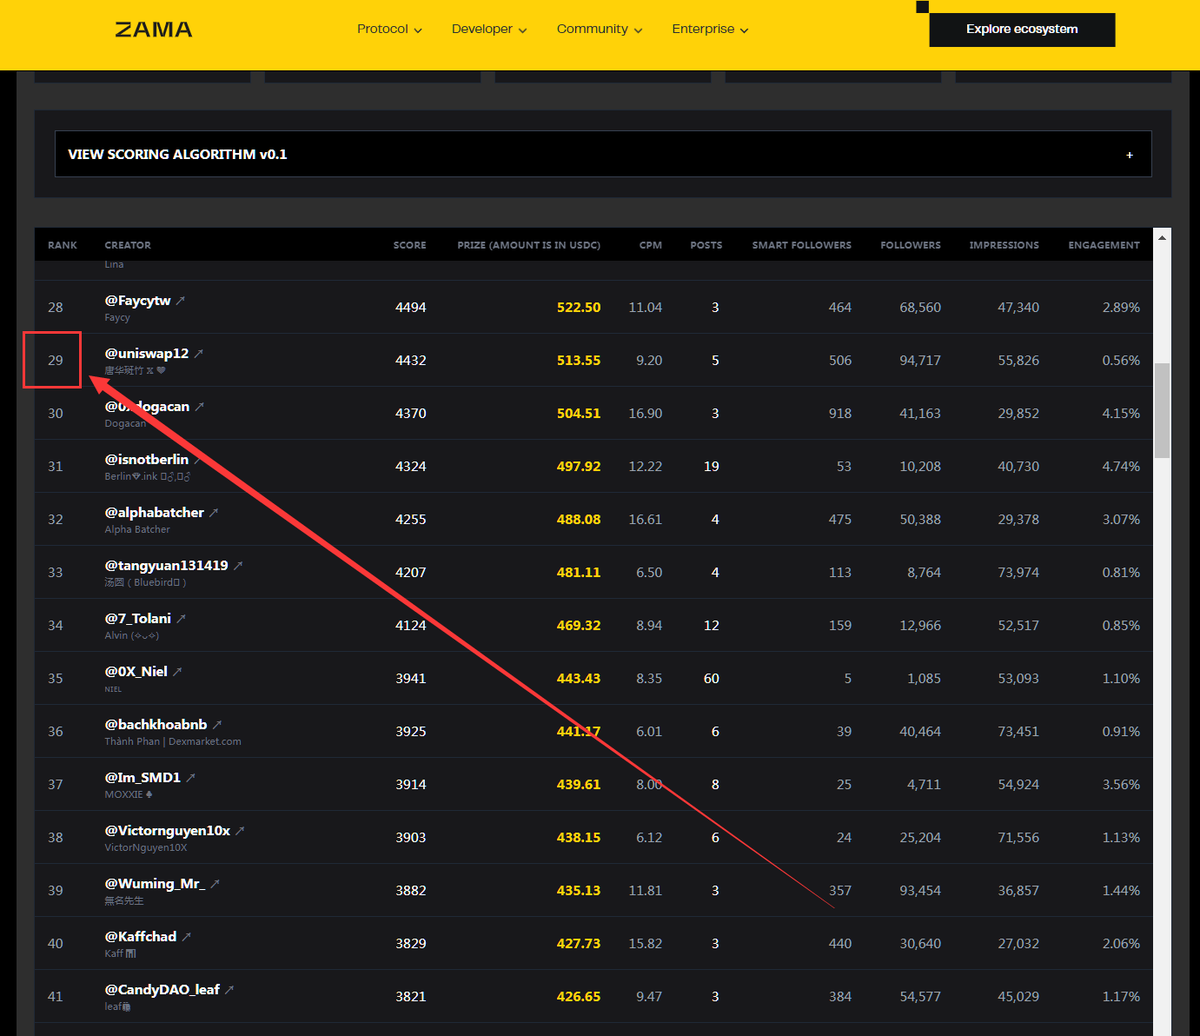The width and height of the screenshot is (1200, 1036).
Task: Select smart followers value 918
Action: click(840, 413)
